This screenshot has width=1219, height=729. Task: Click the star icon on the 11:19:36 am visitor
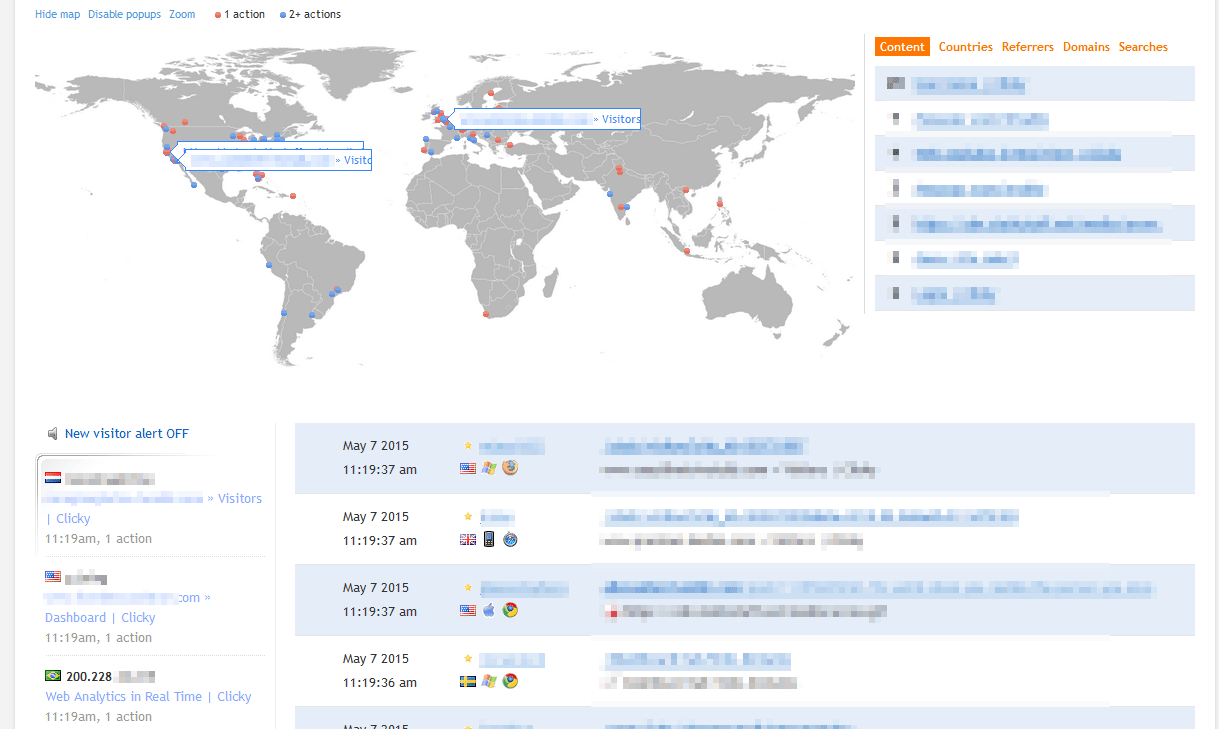[467, 659]
